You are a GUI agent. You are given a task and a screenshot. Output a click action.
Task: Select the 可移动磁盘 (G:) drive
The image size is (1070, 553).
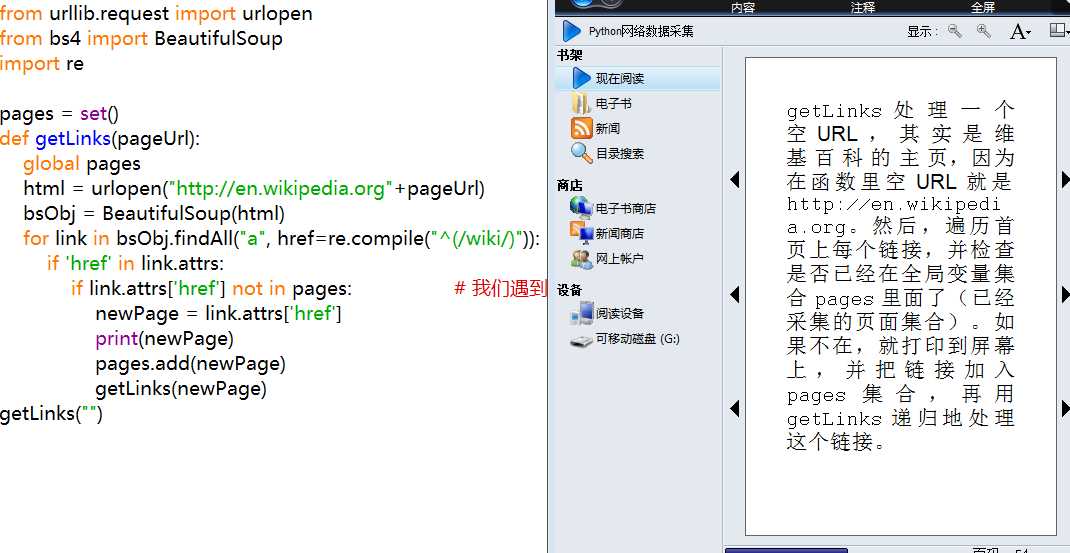coord(625,339)
